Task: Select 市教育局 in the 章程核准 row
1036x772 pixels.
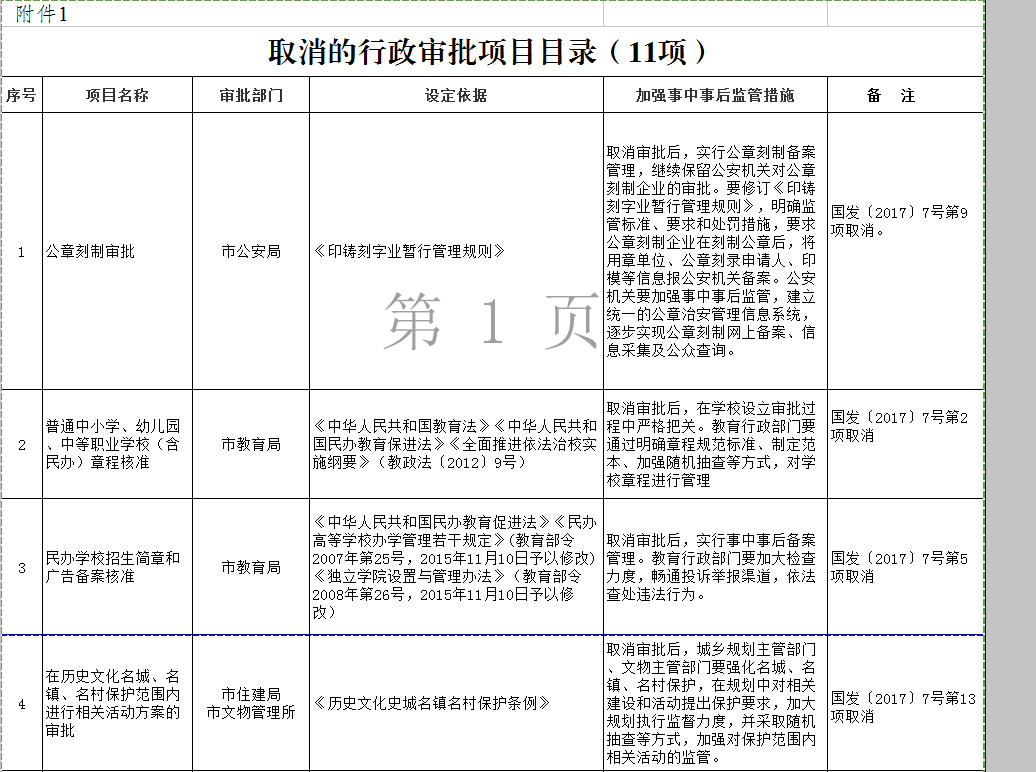Action: tap(251, 444)
